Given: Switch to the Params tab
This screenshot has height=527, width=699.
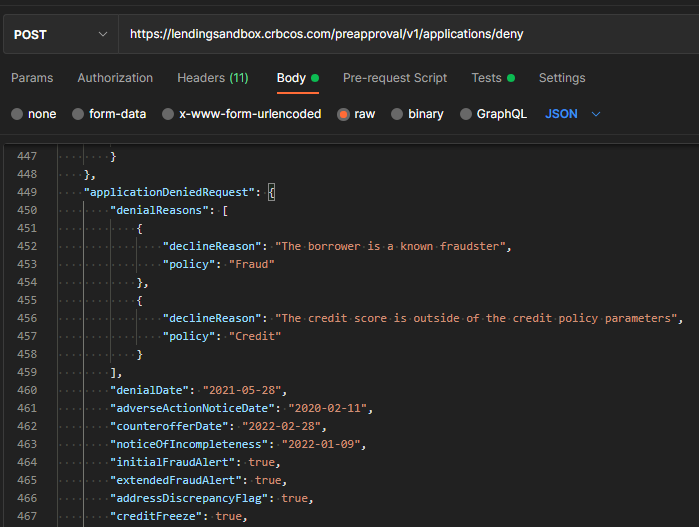Looking at the screenshot, I should 32,78.
